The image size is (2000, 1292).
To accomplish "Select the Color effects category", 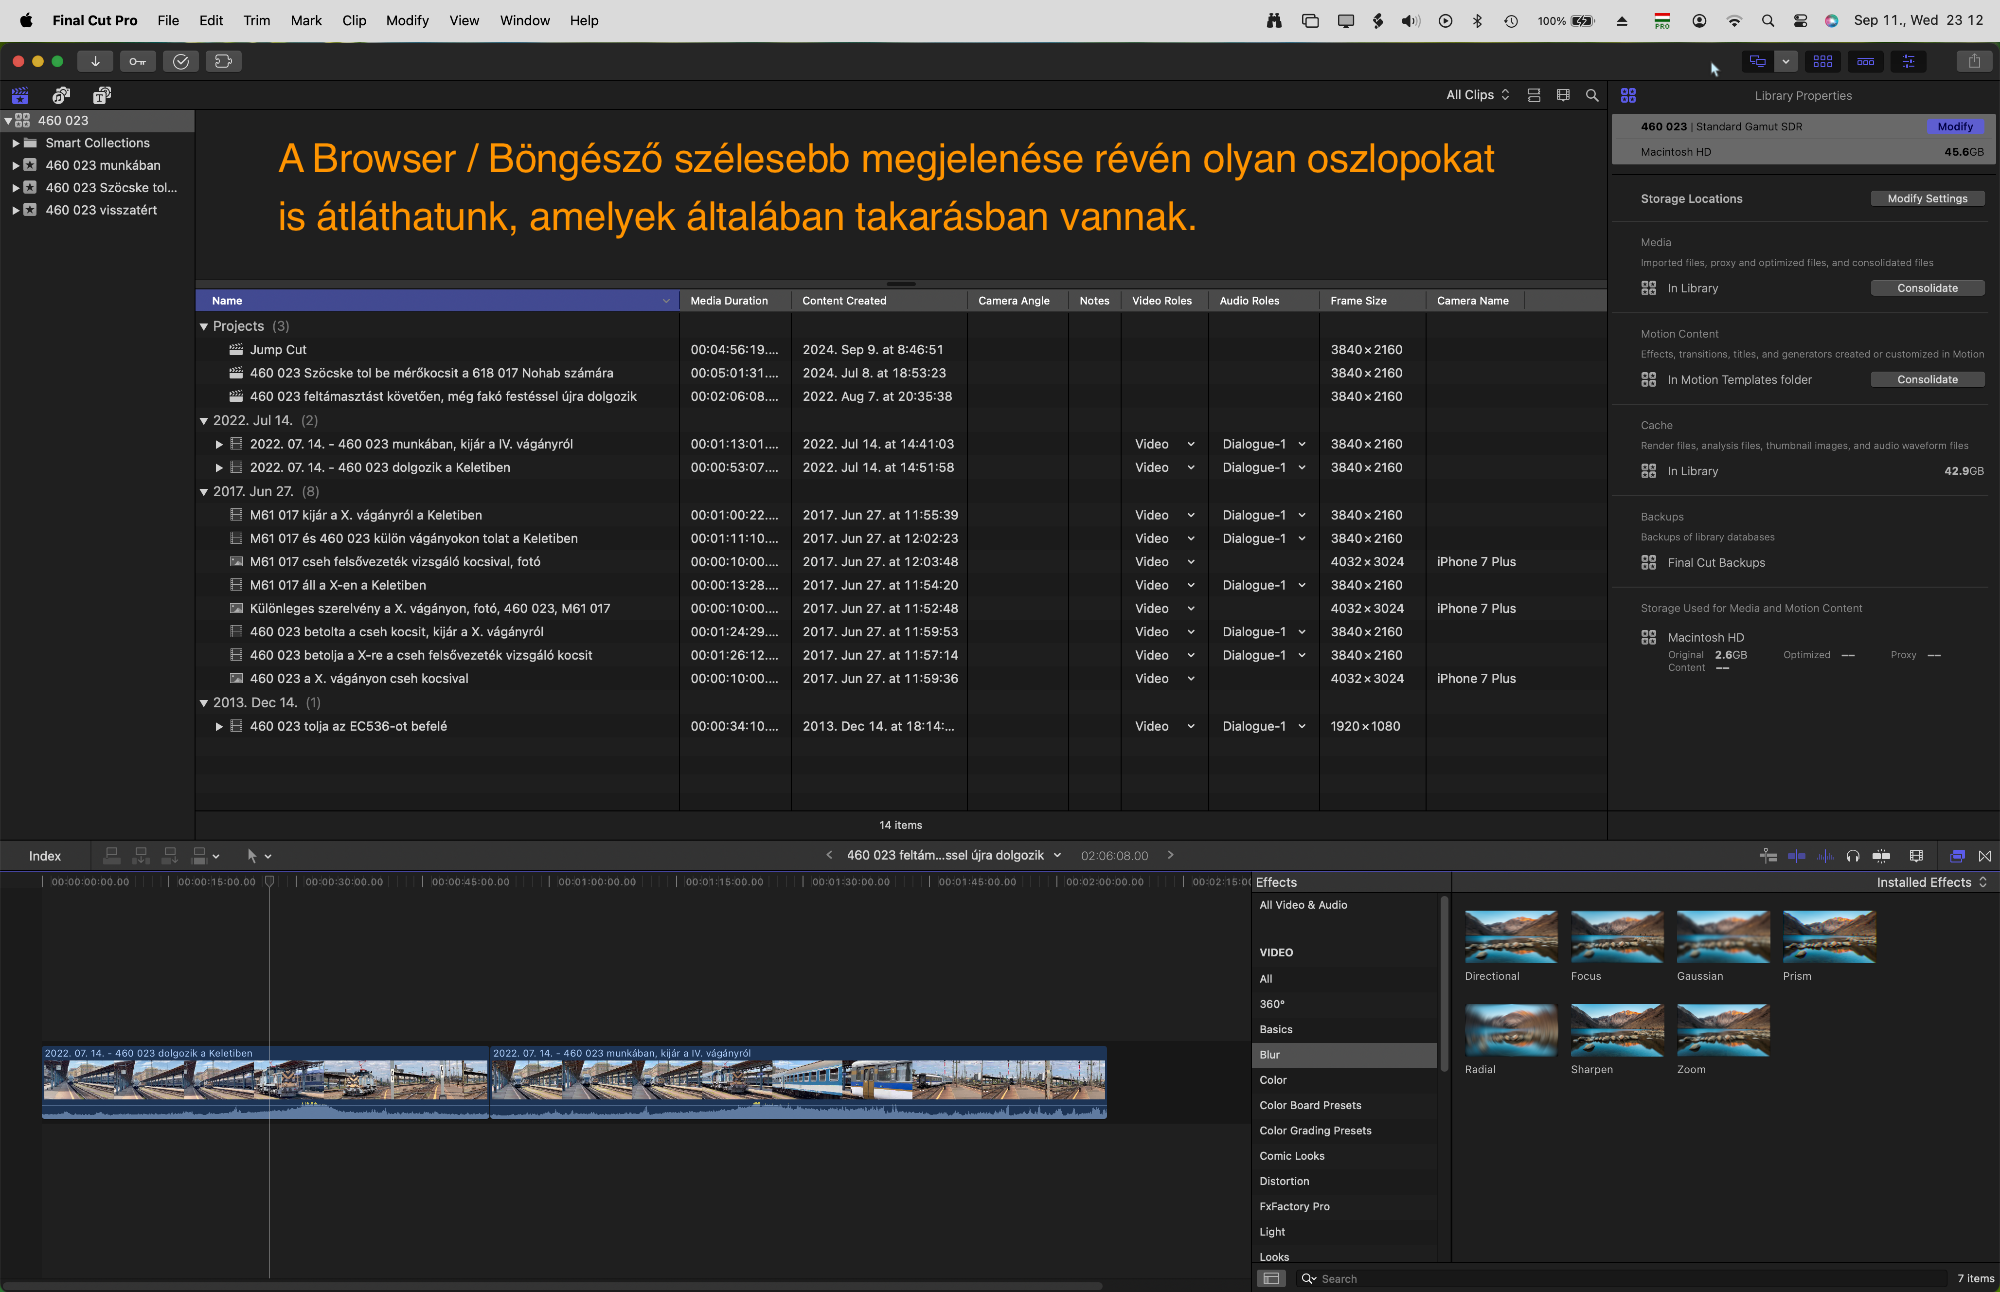I will tap(1273, 1080).
